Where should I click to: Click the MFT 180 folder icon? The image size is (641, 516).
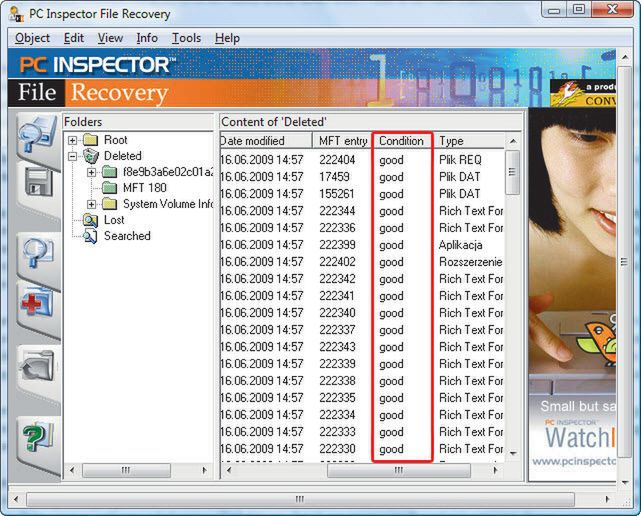click(x=109, y=188)
